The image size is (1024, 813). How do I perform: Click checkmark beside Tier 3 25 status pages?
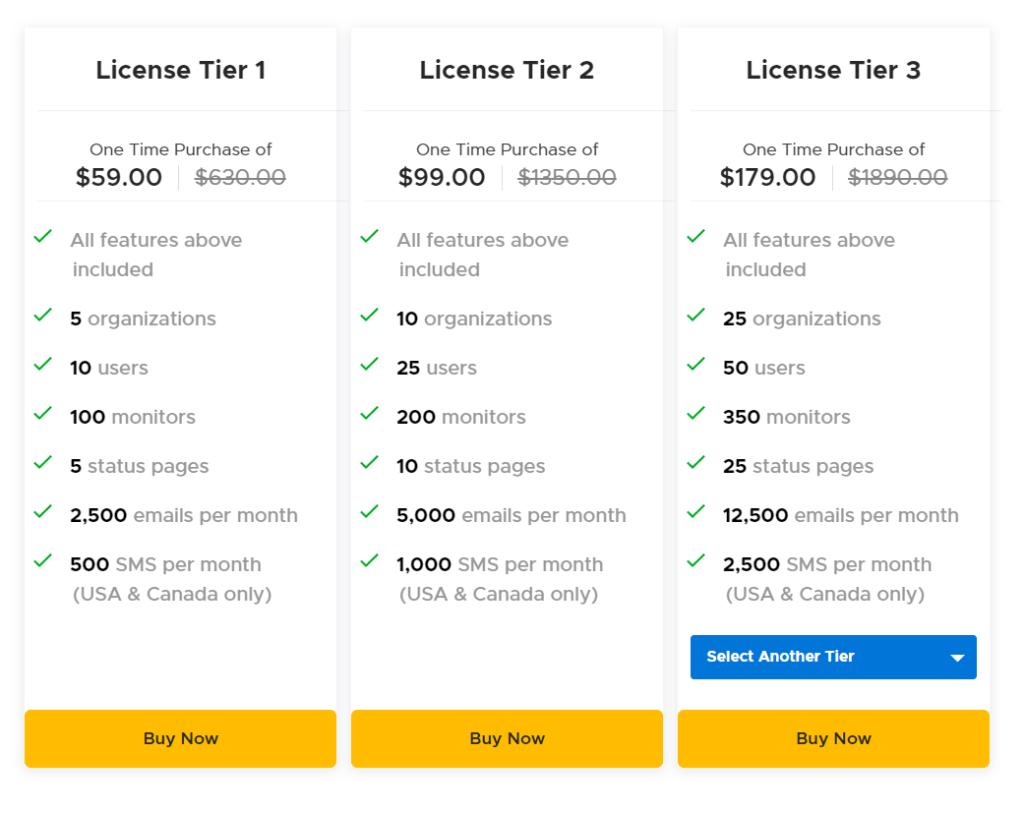point(696,462)
